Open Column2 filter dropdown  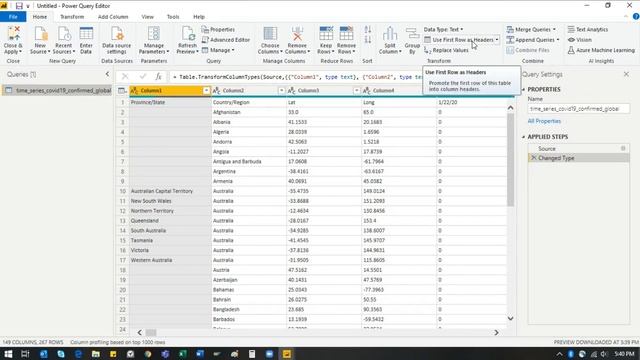click(x=281, y=90)
